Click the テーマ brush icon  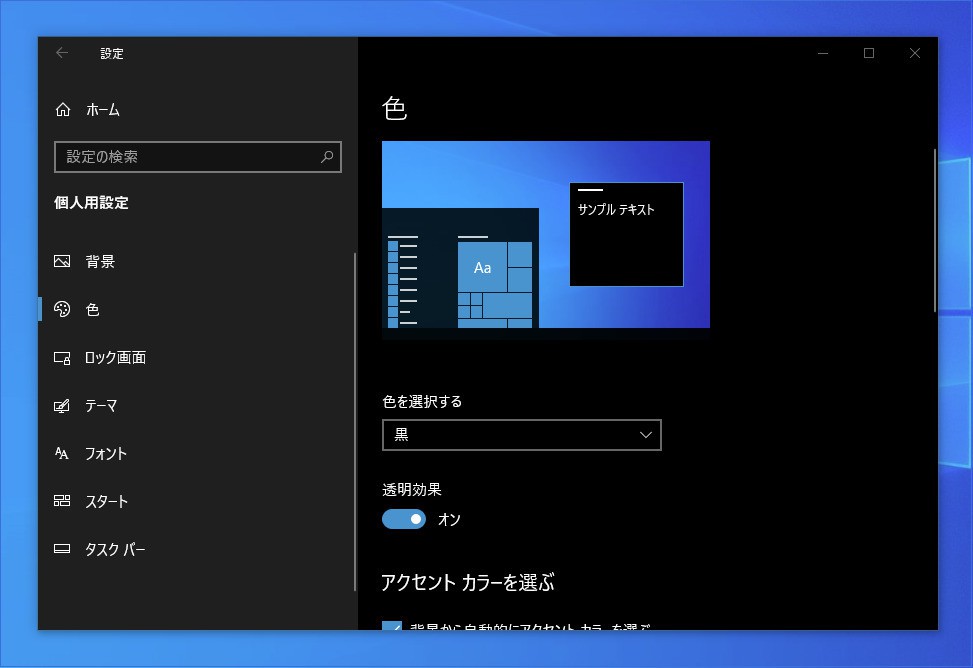(62, 406)
